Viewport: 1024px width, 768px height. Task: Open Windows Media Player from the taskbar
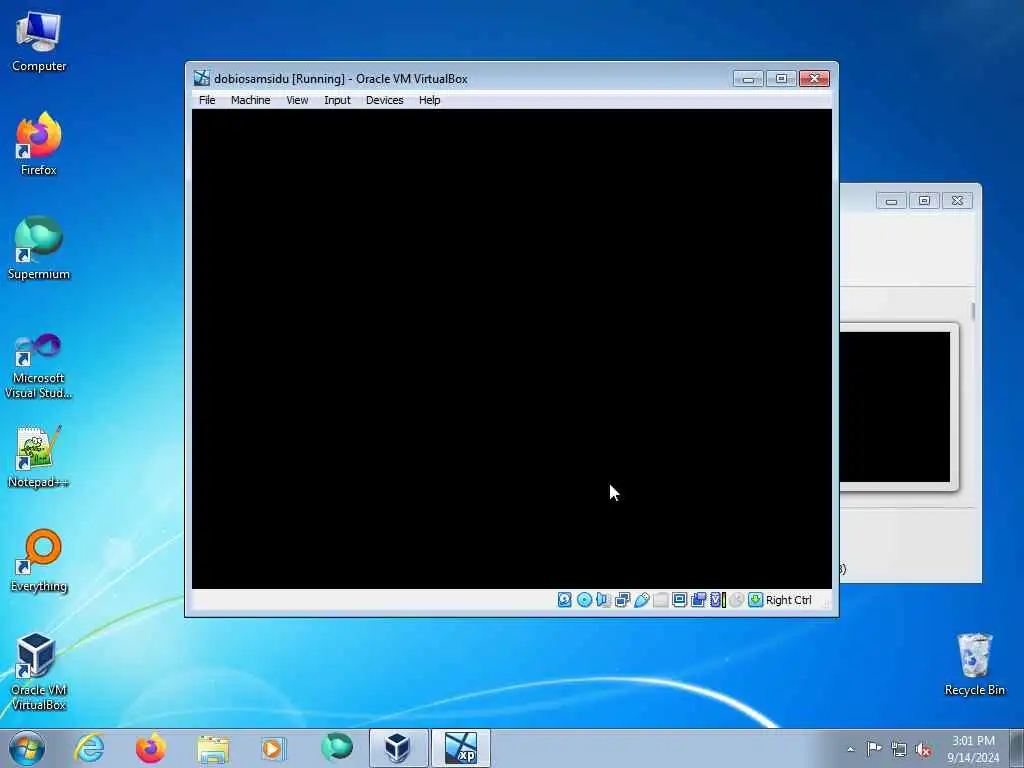click(274, 748)
